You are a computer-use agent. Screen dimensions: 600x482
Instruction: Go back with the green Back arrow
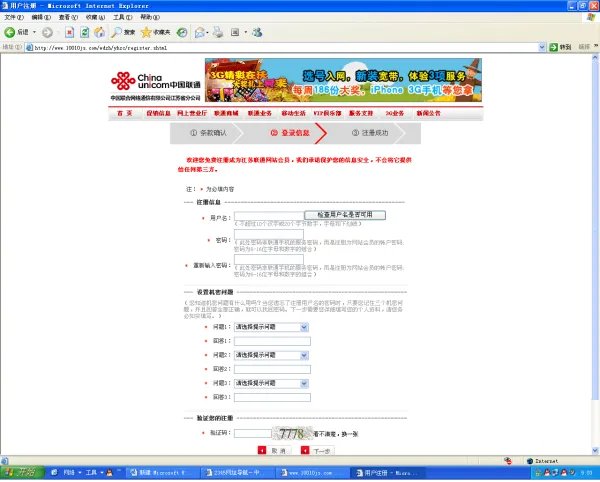point(10,33)
